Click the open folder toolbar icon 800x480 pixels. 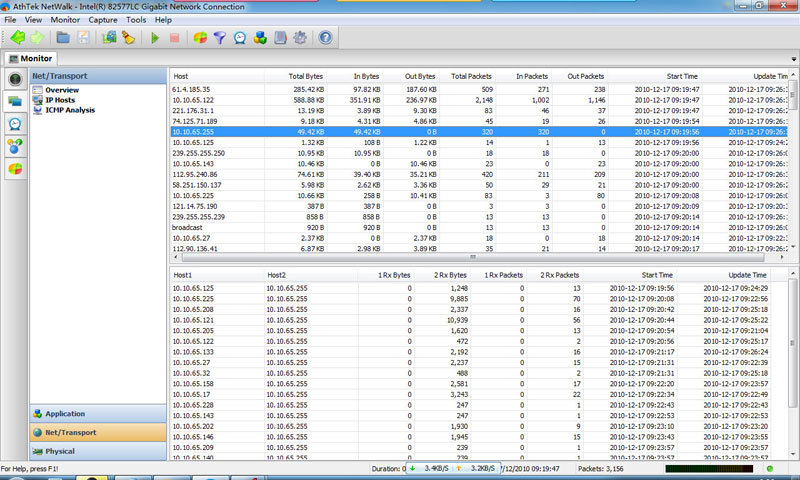tap(63, 38)
